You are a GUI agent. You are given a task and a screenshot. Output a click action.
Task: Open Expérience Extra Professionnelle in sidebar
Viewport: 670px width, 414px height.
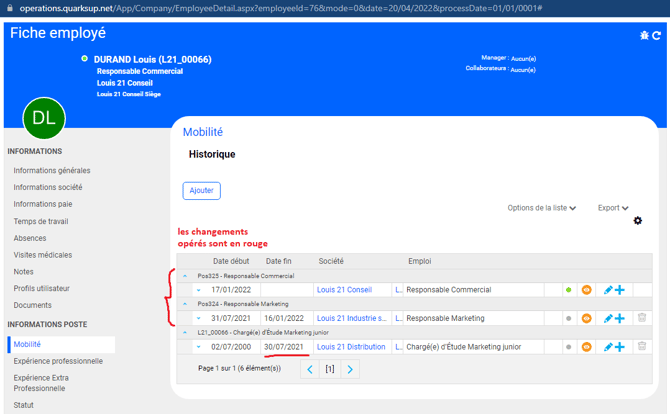tap(41, 383)
